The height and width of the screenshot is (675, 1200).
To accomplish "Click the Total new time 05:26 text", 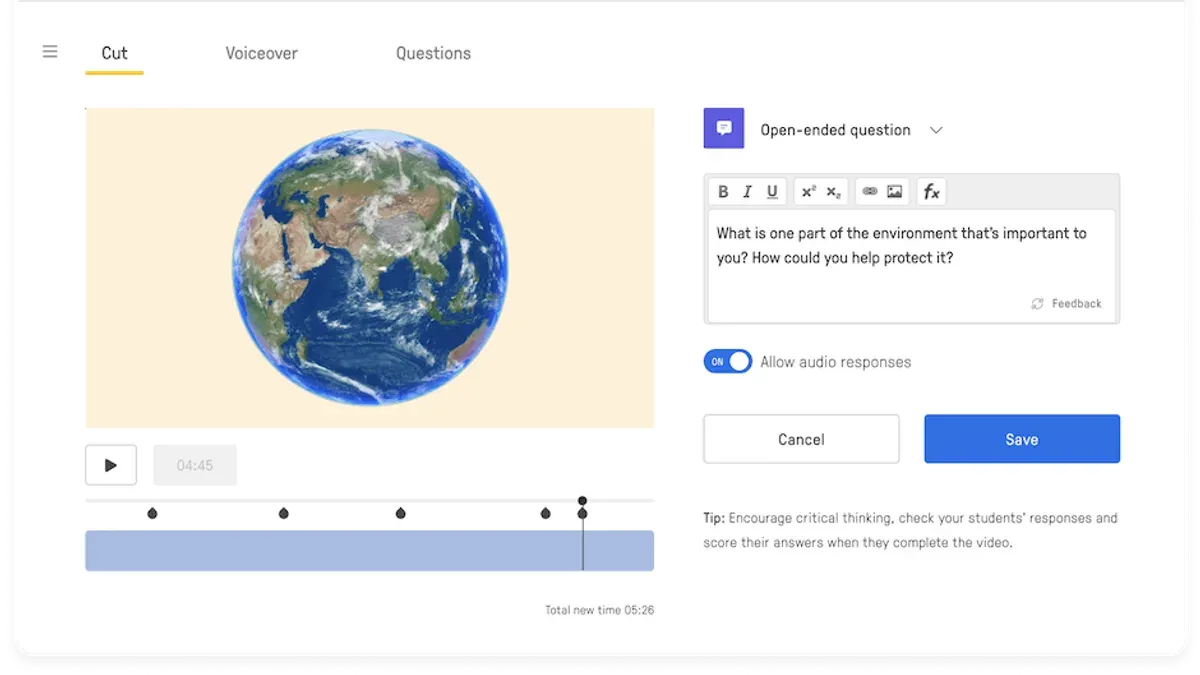I will [x=599, y=610].
